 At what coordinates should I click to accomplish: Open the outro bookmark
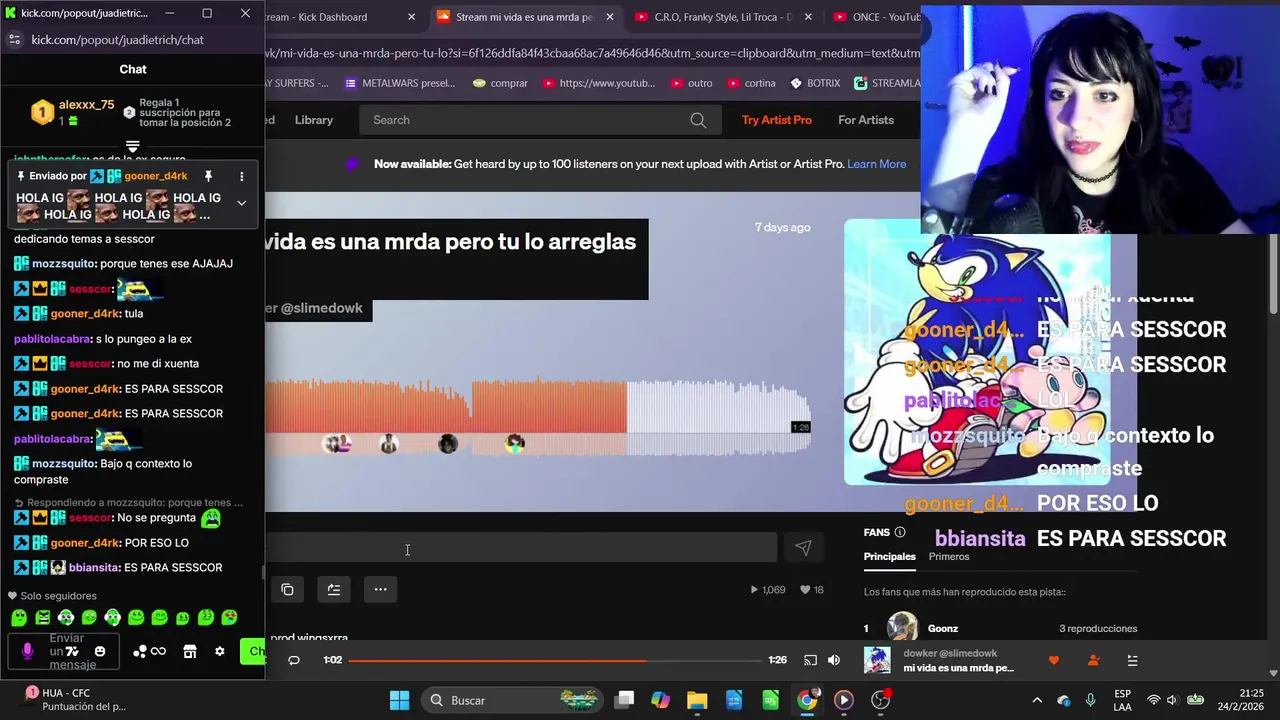[x=691, y=83]
